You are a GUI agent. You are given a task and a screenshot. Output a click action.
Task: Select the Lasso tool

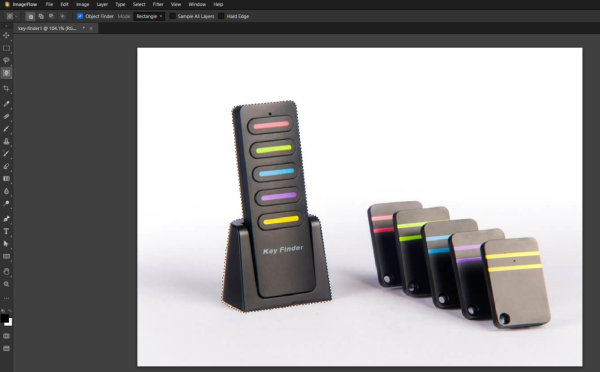coord(6,60)
